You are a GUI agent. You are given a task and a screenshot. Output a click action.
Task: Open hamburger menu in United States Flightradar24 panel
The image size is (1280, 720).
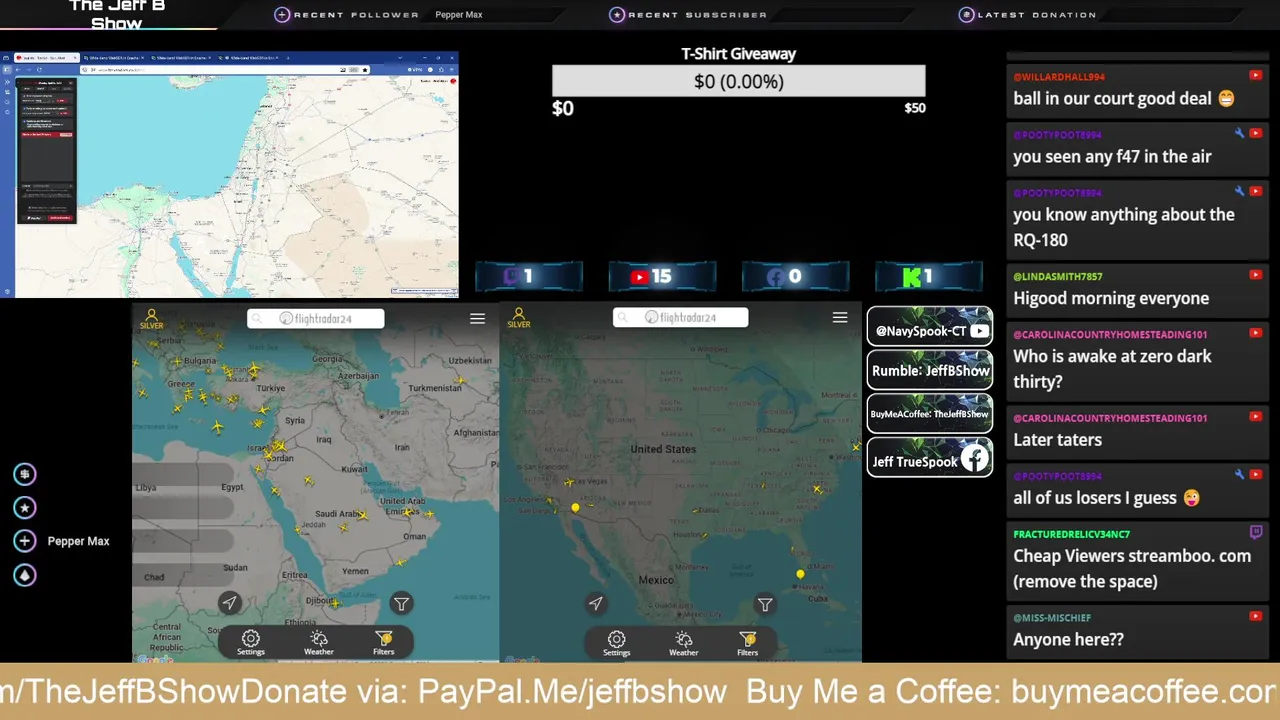(x=840, y=317)
